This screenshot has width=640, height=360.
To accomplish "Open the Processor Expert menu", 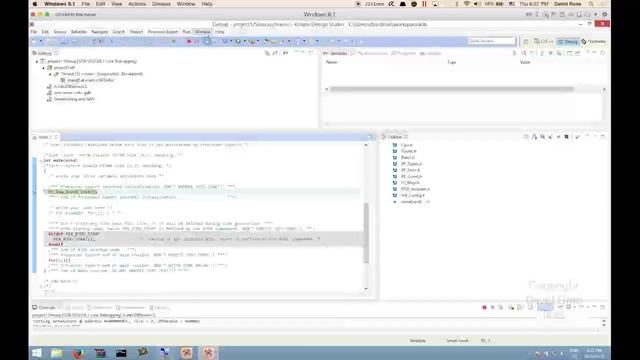I will 163,32.
